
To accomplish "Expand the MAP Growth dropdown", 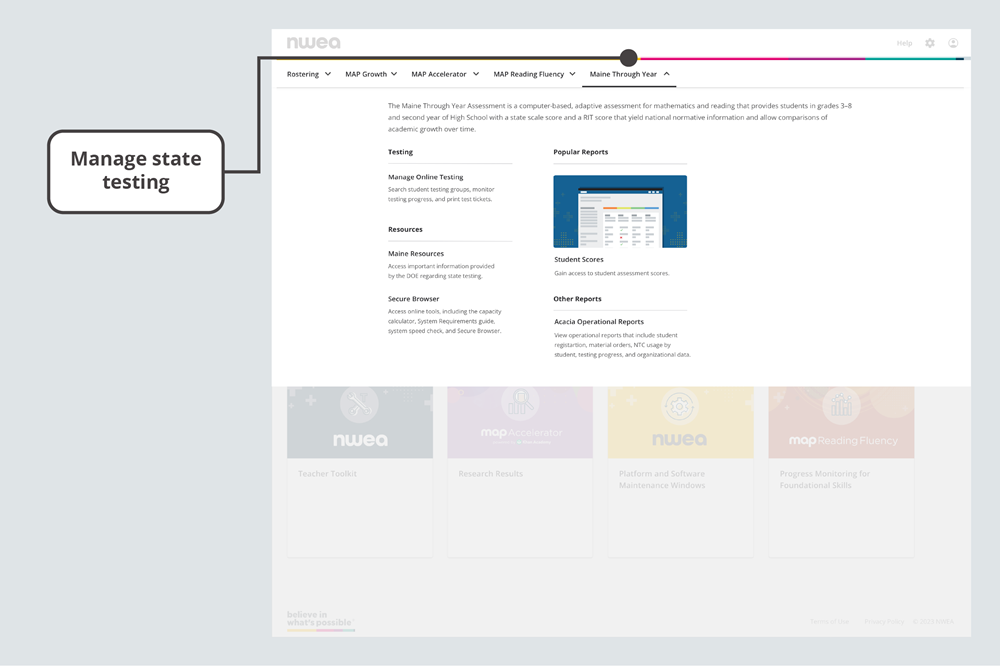I will click(371, 74).
